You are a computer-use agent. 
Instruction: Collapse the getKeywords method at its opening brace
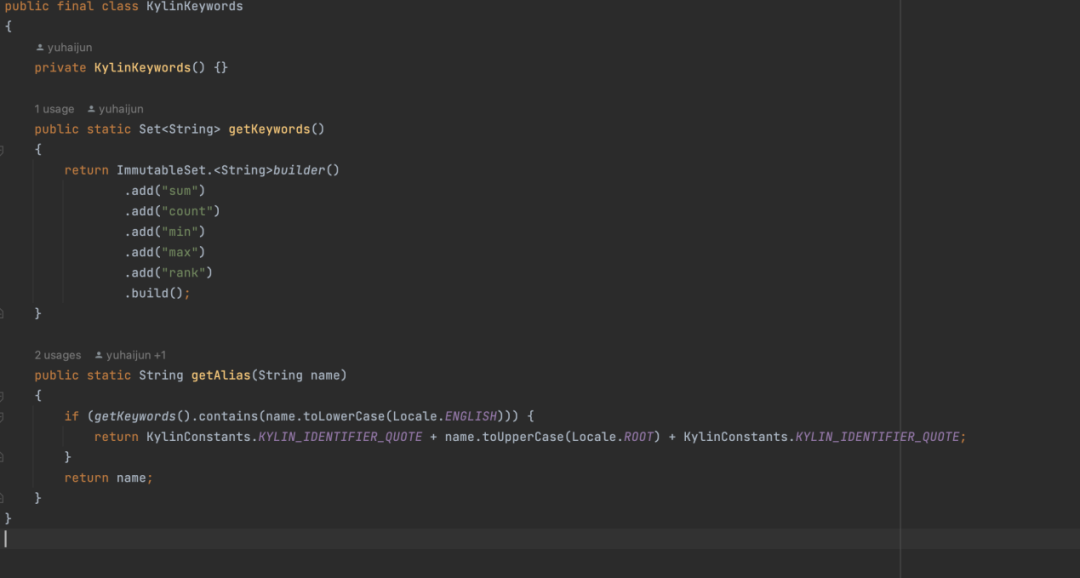pos(3,150)
